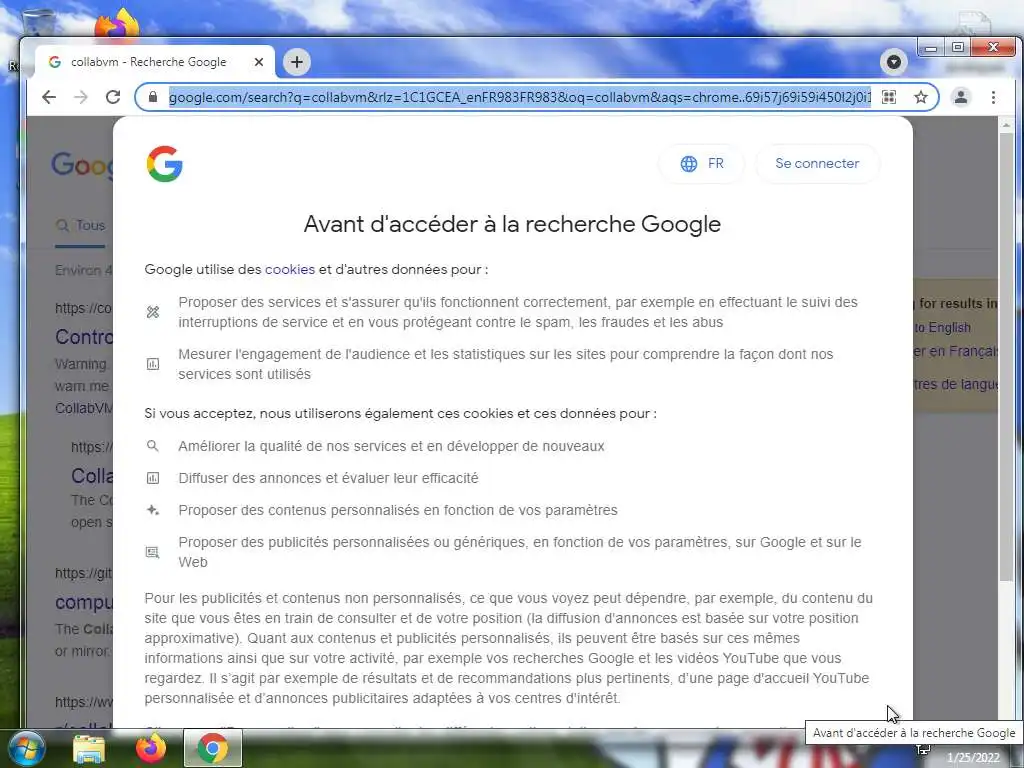Launch Firefox from the taskbar
This screenshot has width=1024, height=768.
(151, 748)
